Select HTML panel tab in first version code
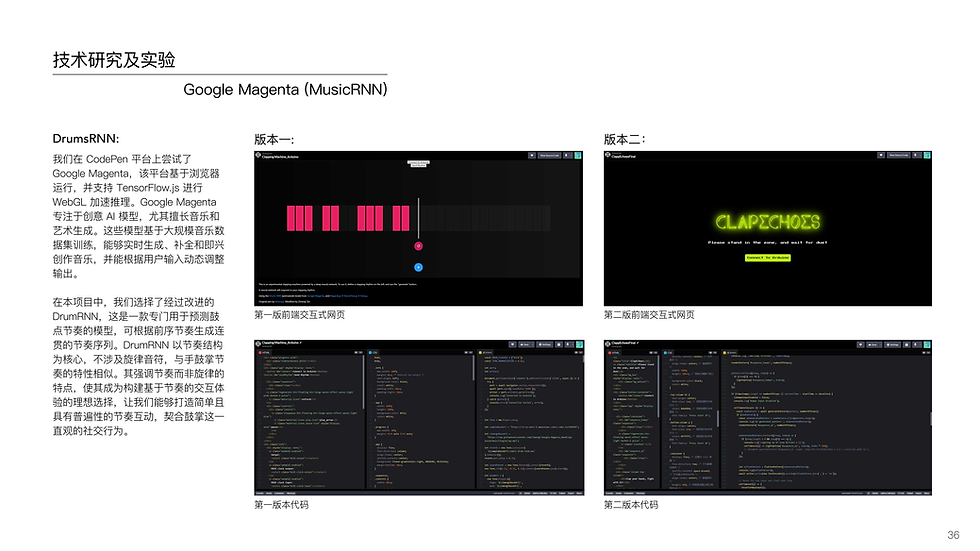Image resolution: width=980 pixels, height=551 pixels. (x=264, y=352)
